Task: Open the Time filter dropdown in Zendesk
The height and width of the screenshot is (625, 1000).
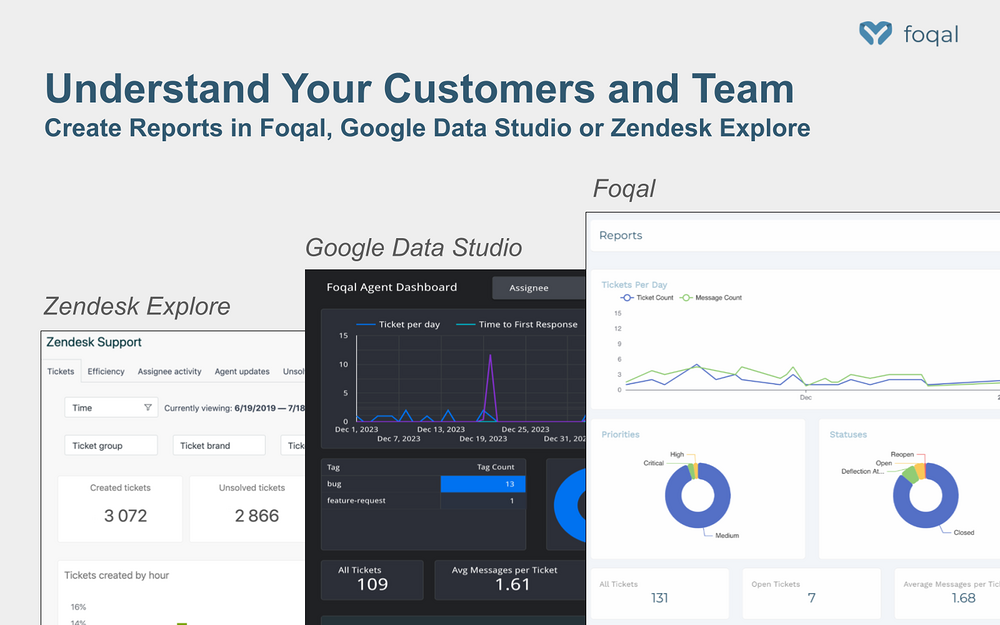Action: coord(111,408)
